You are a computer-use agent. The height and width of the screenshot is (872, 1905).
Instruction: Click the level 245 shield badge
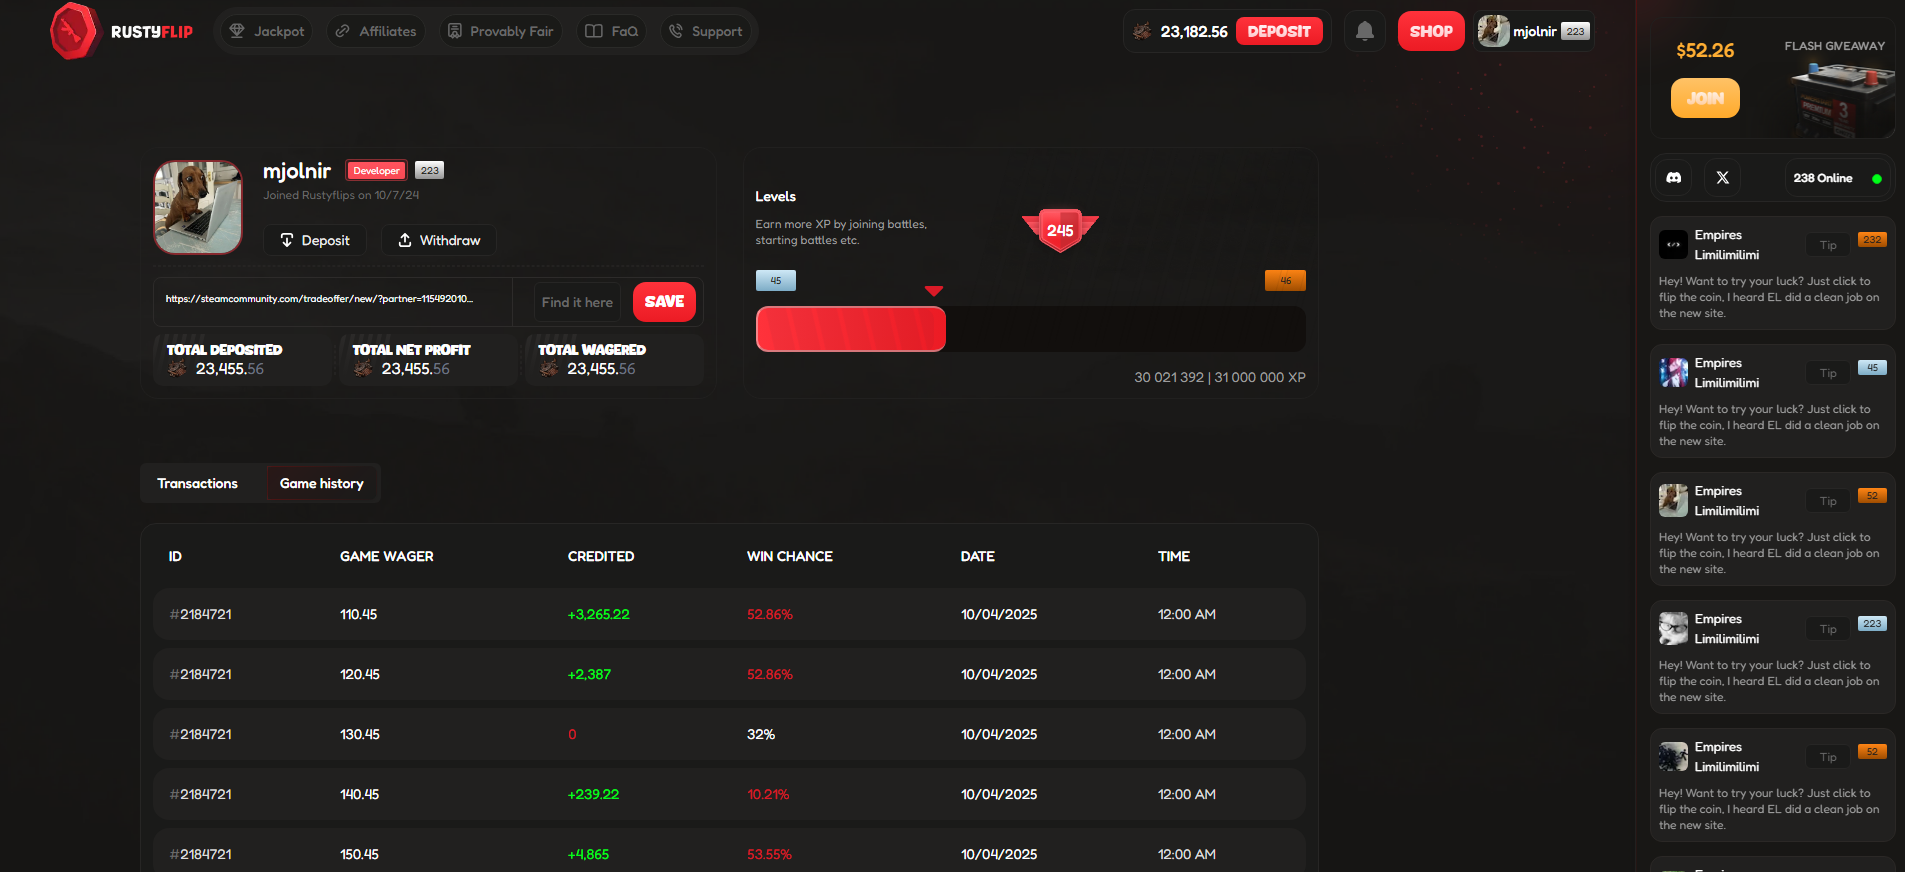click(1060, 230)
